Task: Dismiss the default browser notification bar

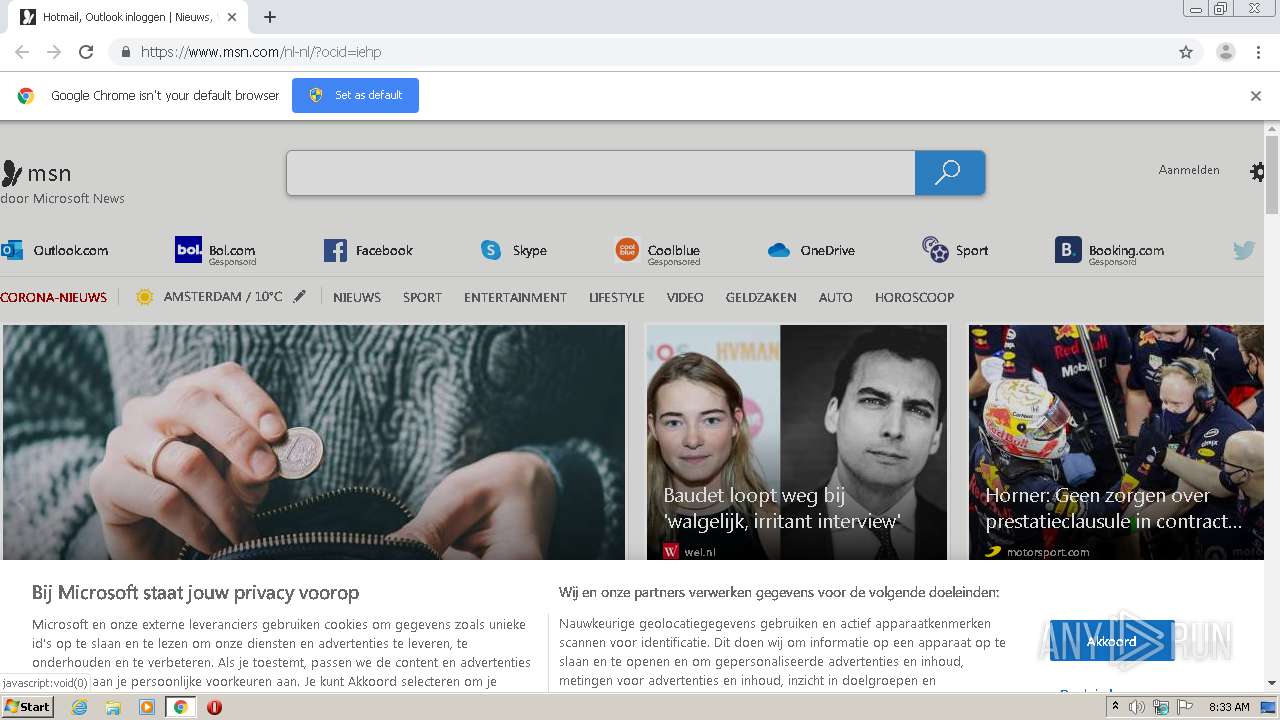Action: 1255,96
